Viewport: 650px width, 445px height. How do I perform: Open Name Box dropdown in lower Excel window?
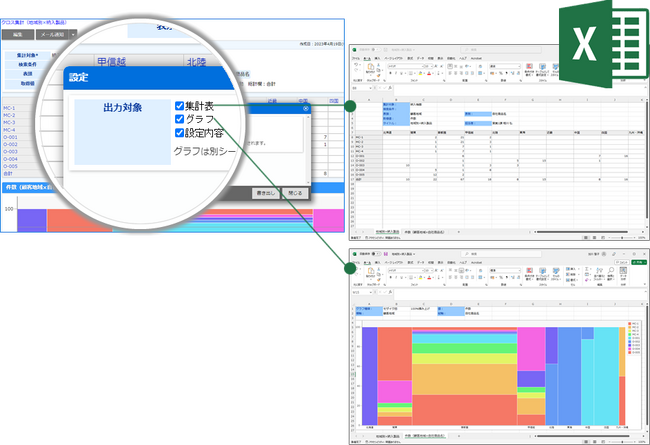point(371,292)
